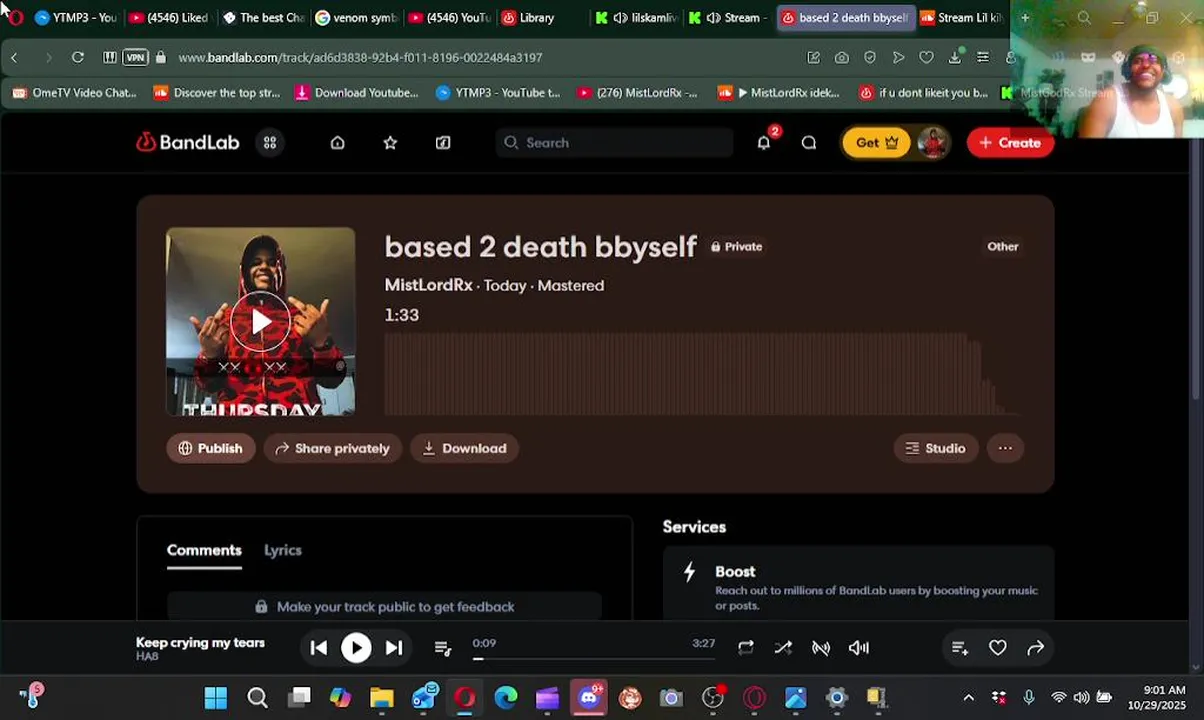Screen dimensions: 1204x720
Task: Open Opera easy setup sliders icon
Action: (983, 57)
